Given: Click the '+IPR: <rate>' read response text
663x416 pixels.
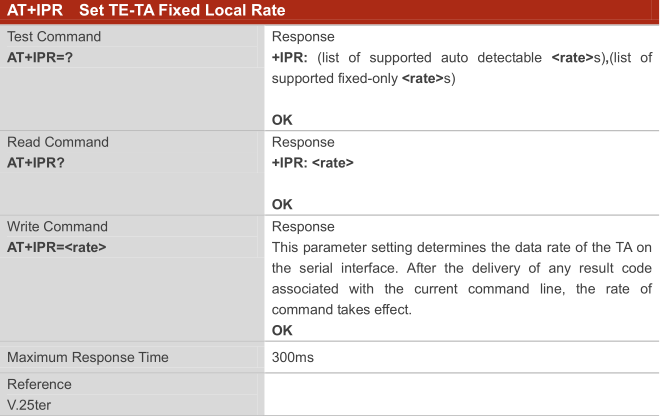Looking at the screenshot, I should point(312,162).
